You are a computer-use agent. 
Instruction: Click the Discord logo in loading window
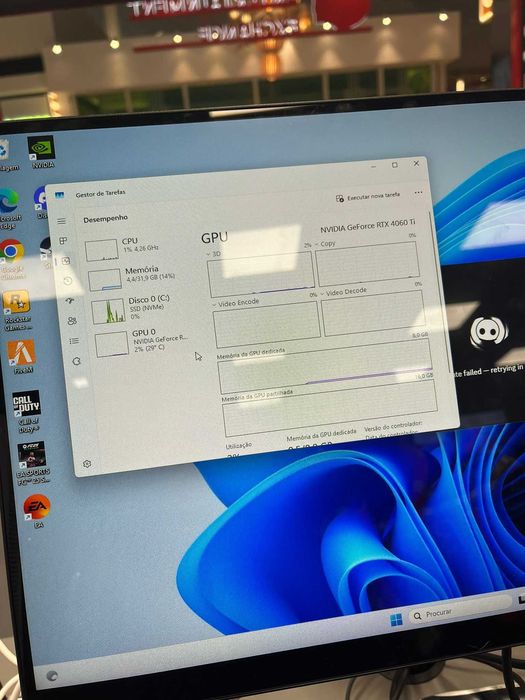(488, 331)
